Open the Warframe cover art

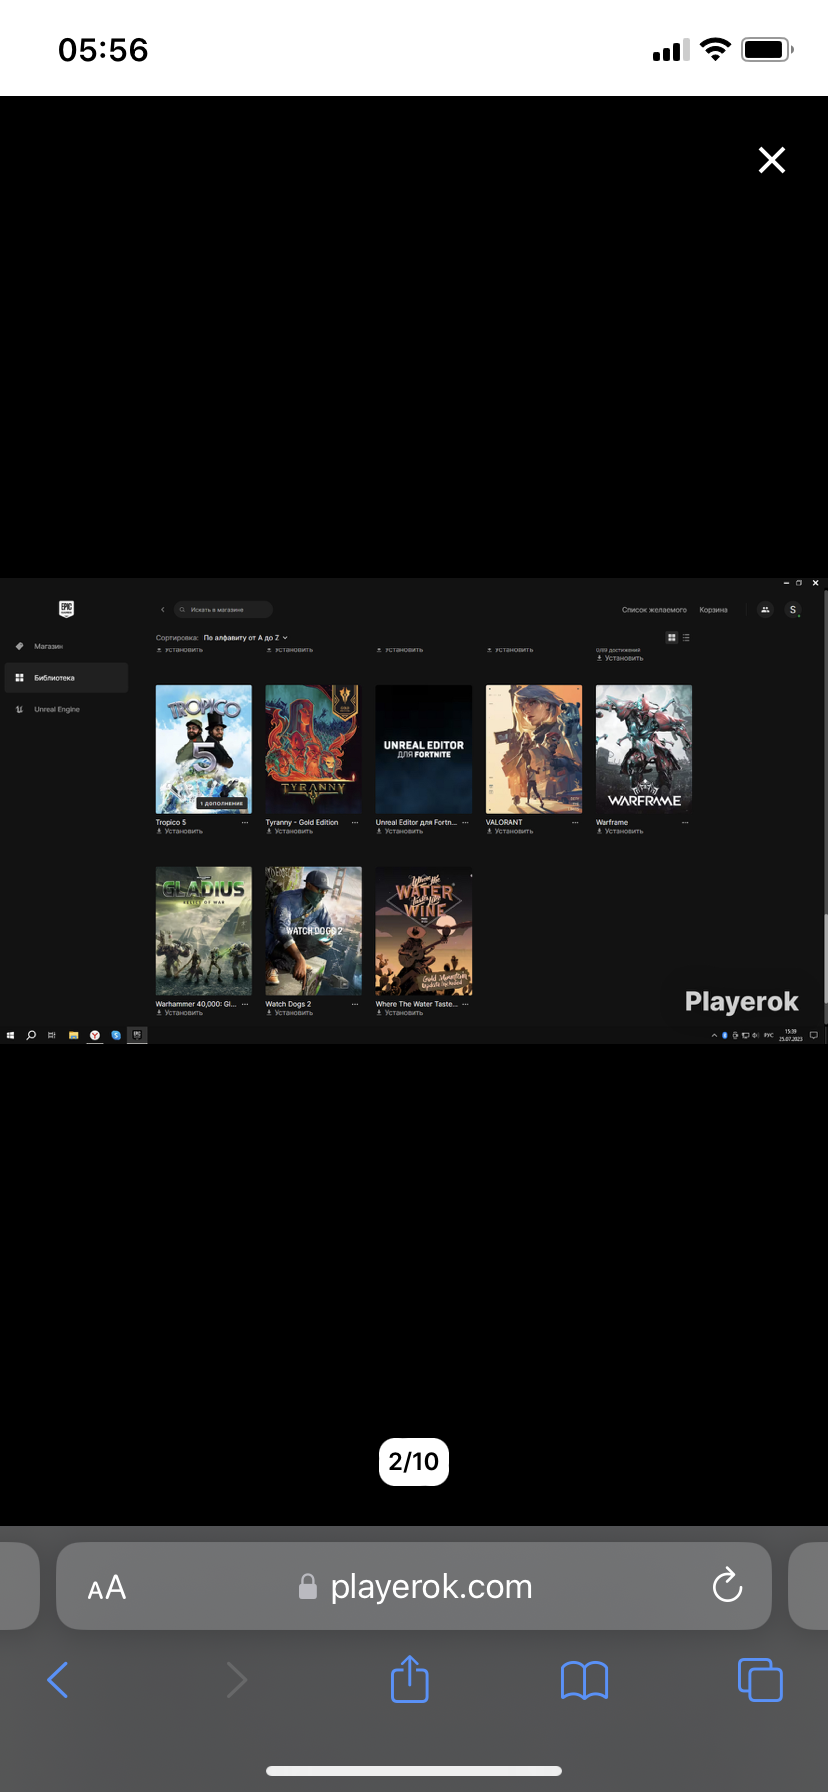644,749
